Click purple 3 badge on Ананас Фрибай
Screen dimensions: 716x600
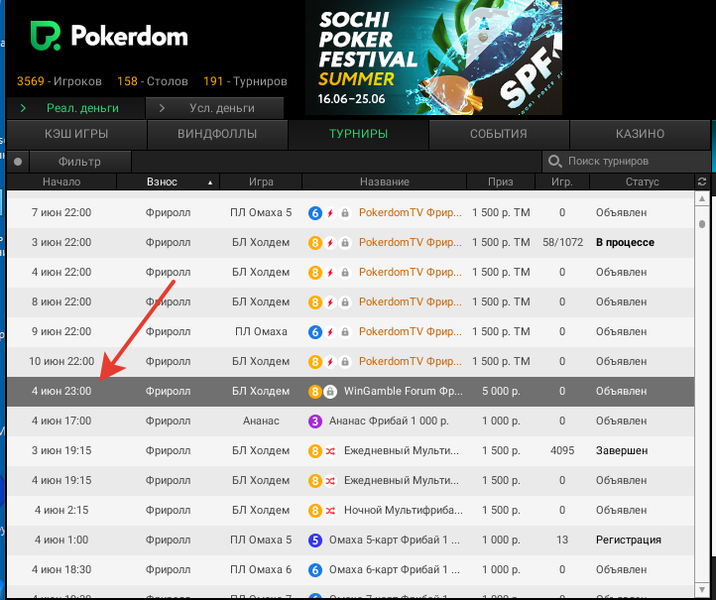coord(314,422)
